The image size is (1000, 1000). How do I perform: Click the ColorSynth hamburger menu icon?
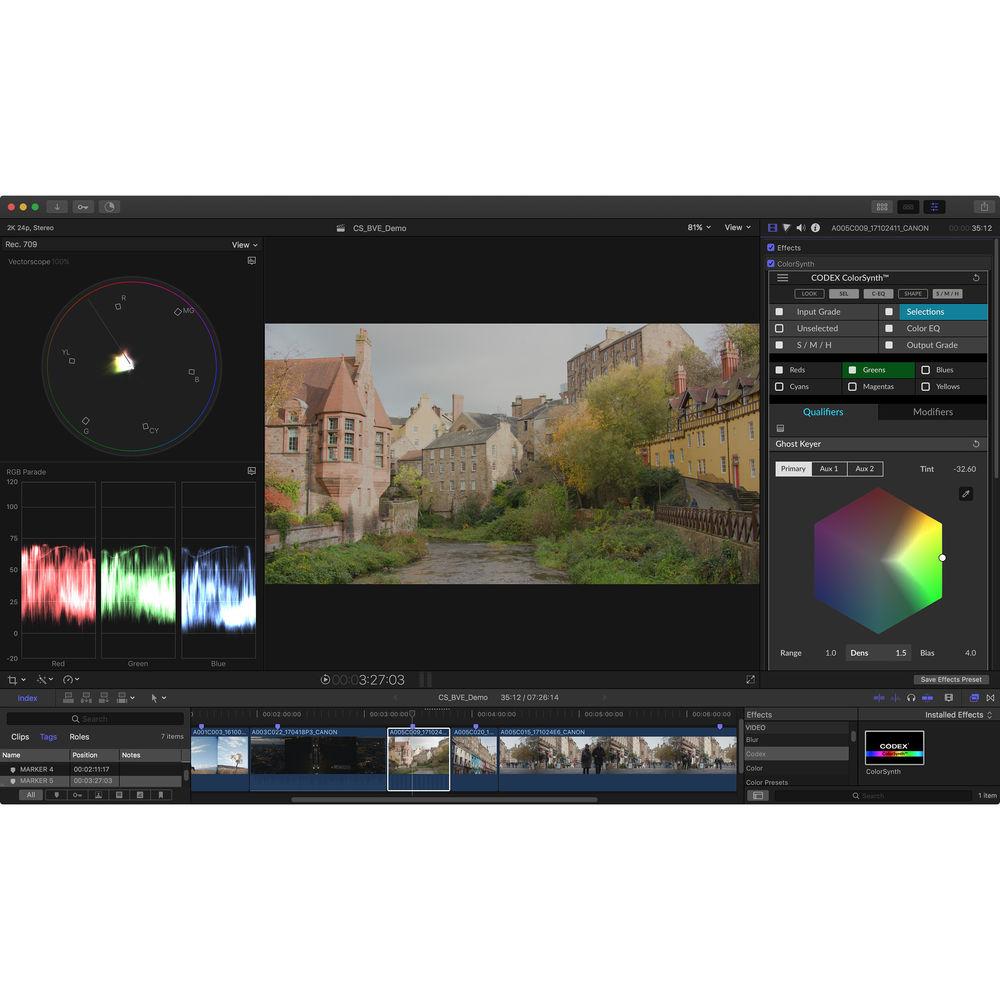(x=782, y=277)
